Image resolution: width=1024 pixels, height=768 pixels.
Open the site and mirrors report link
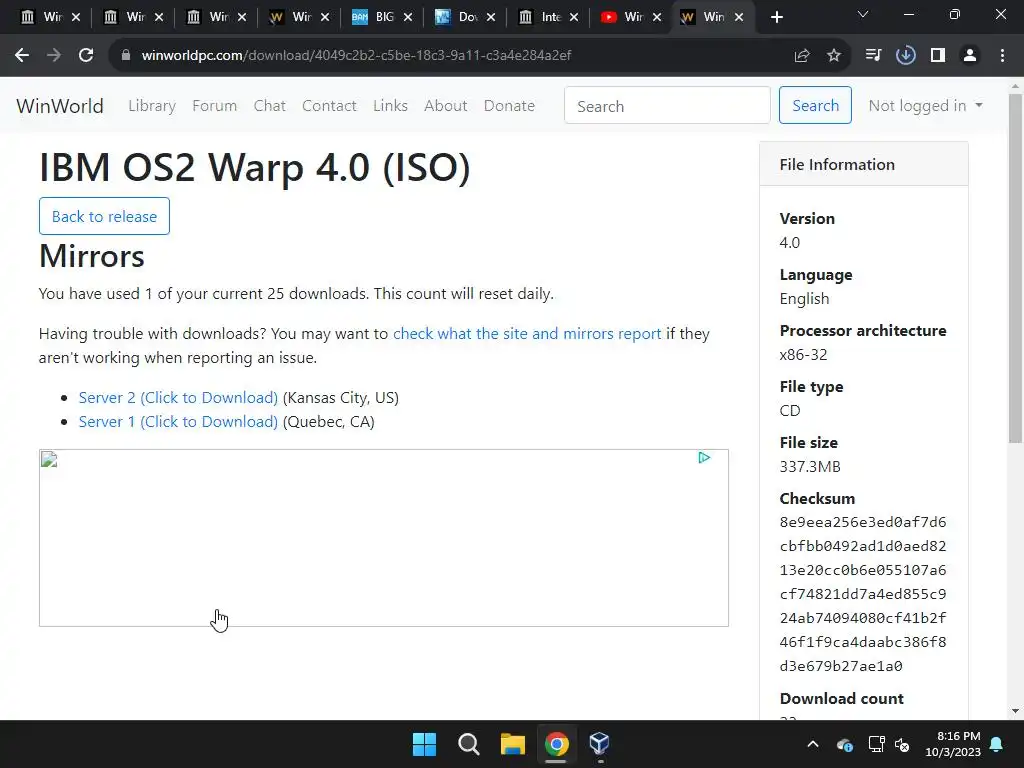(x=527, y=334)
